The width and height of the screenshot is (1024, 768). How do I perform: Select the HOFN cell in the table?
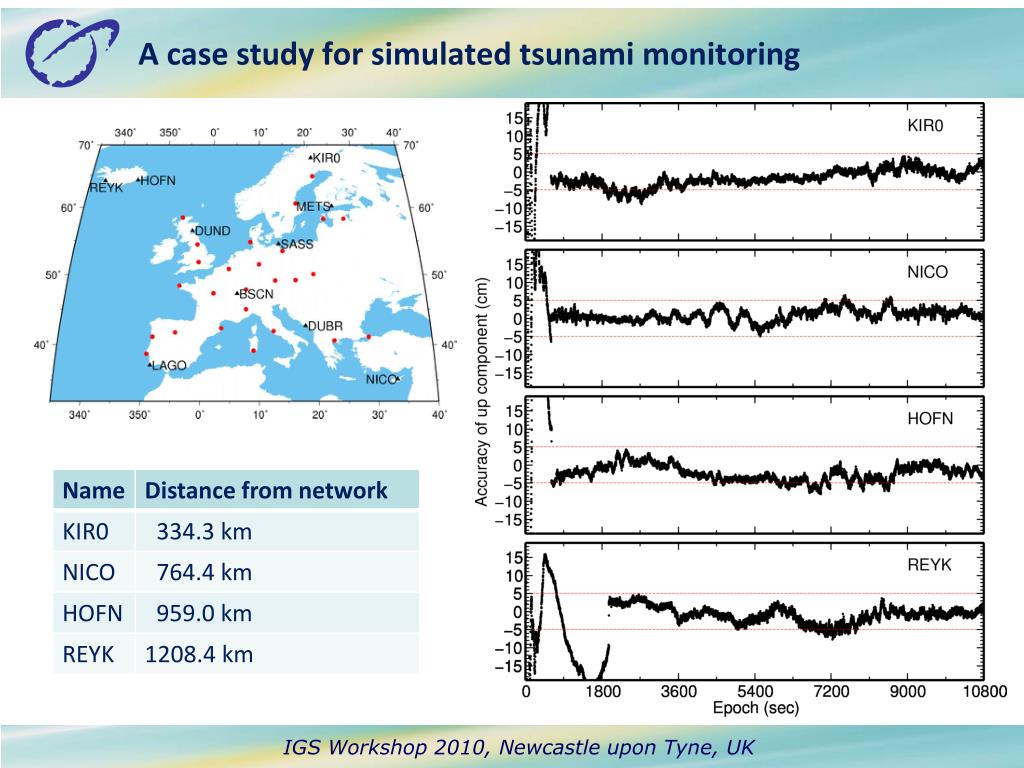[92, 613]
